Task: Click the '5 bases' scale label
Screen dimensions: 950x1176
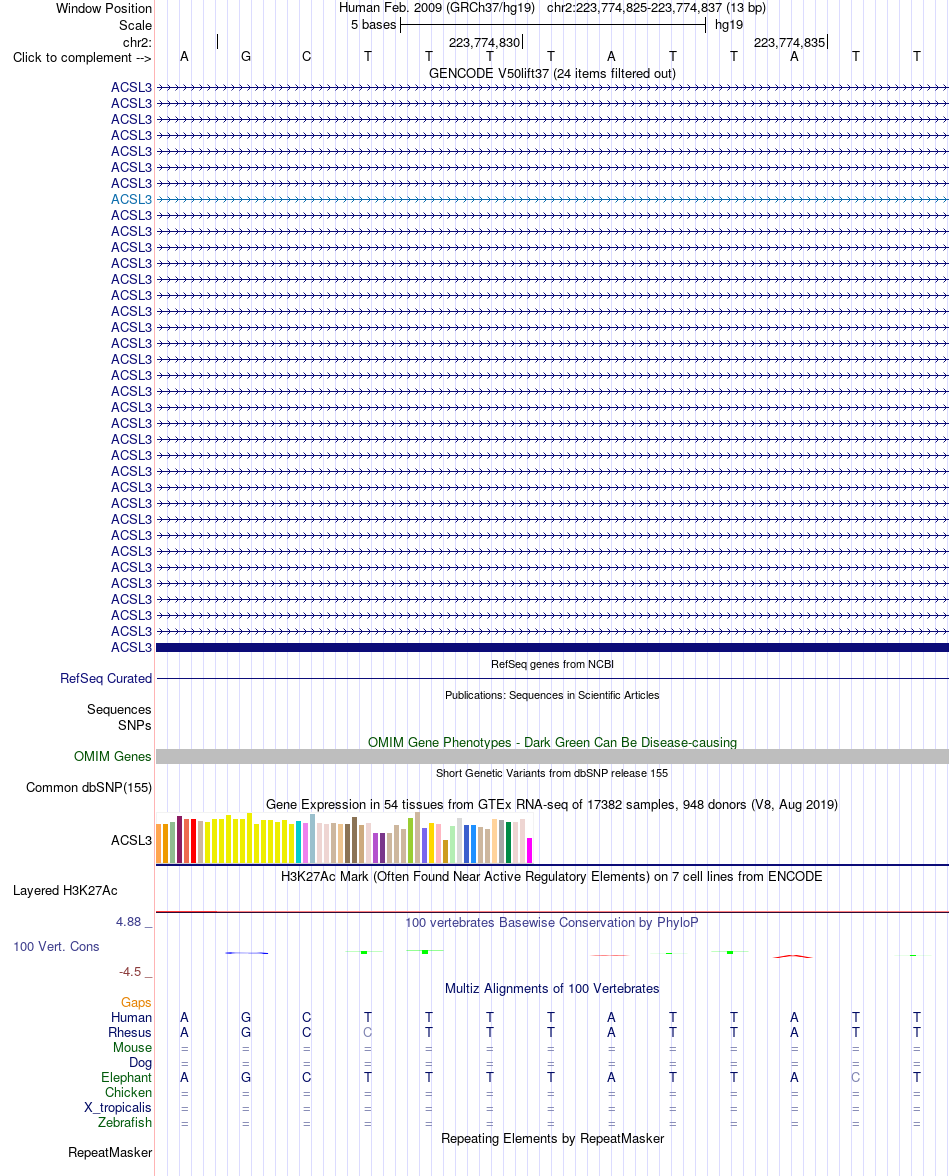Action: point(373,25)
